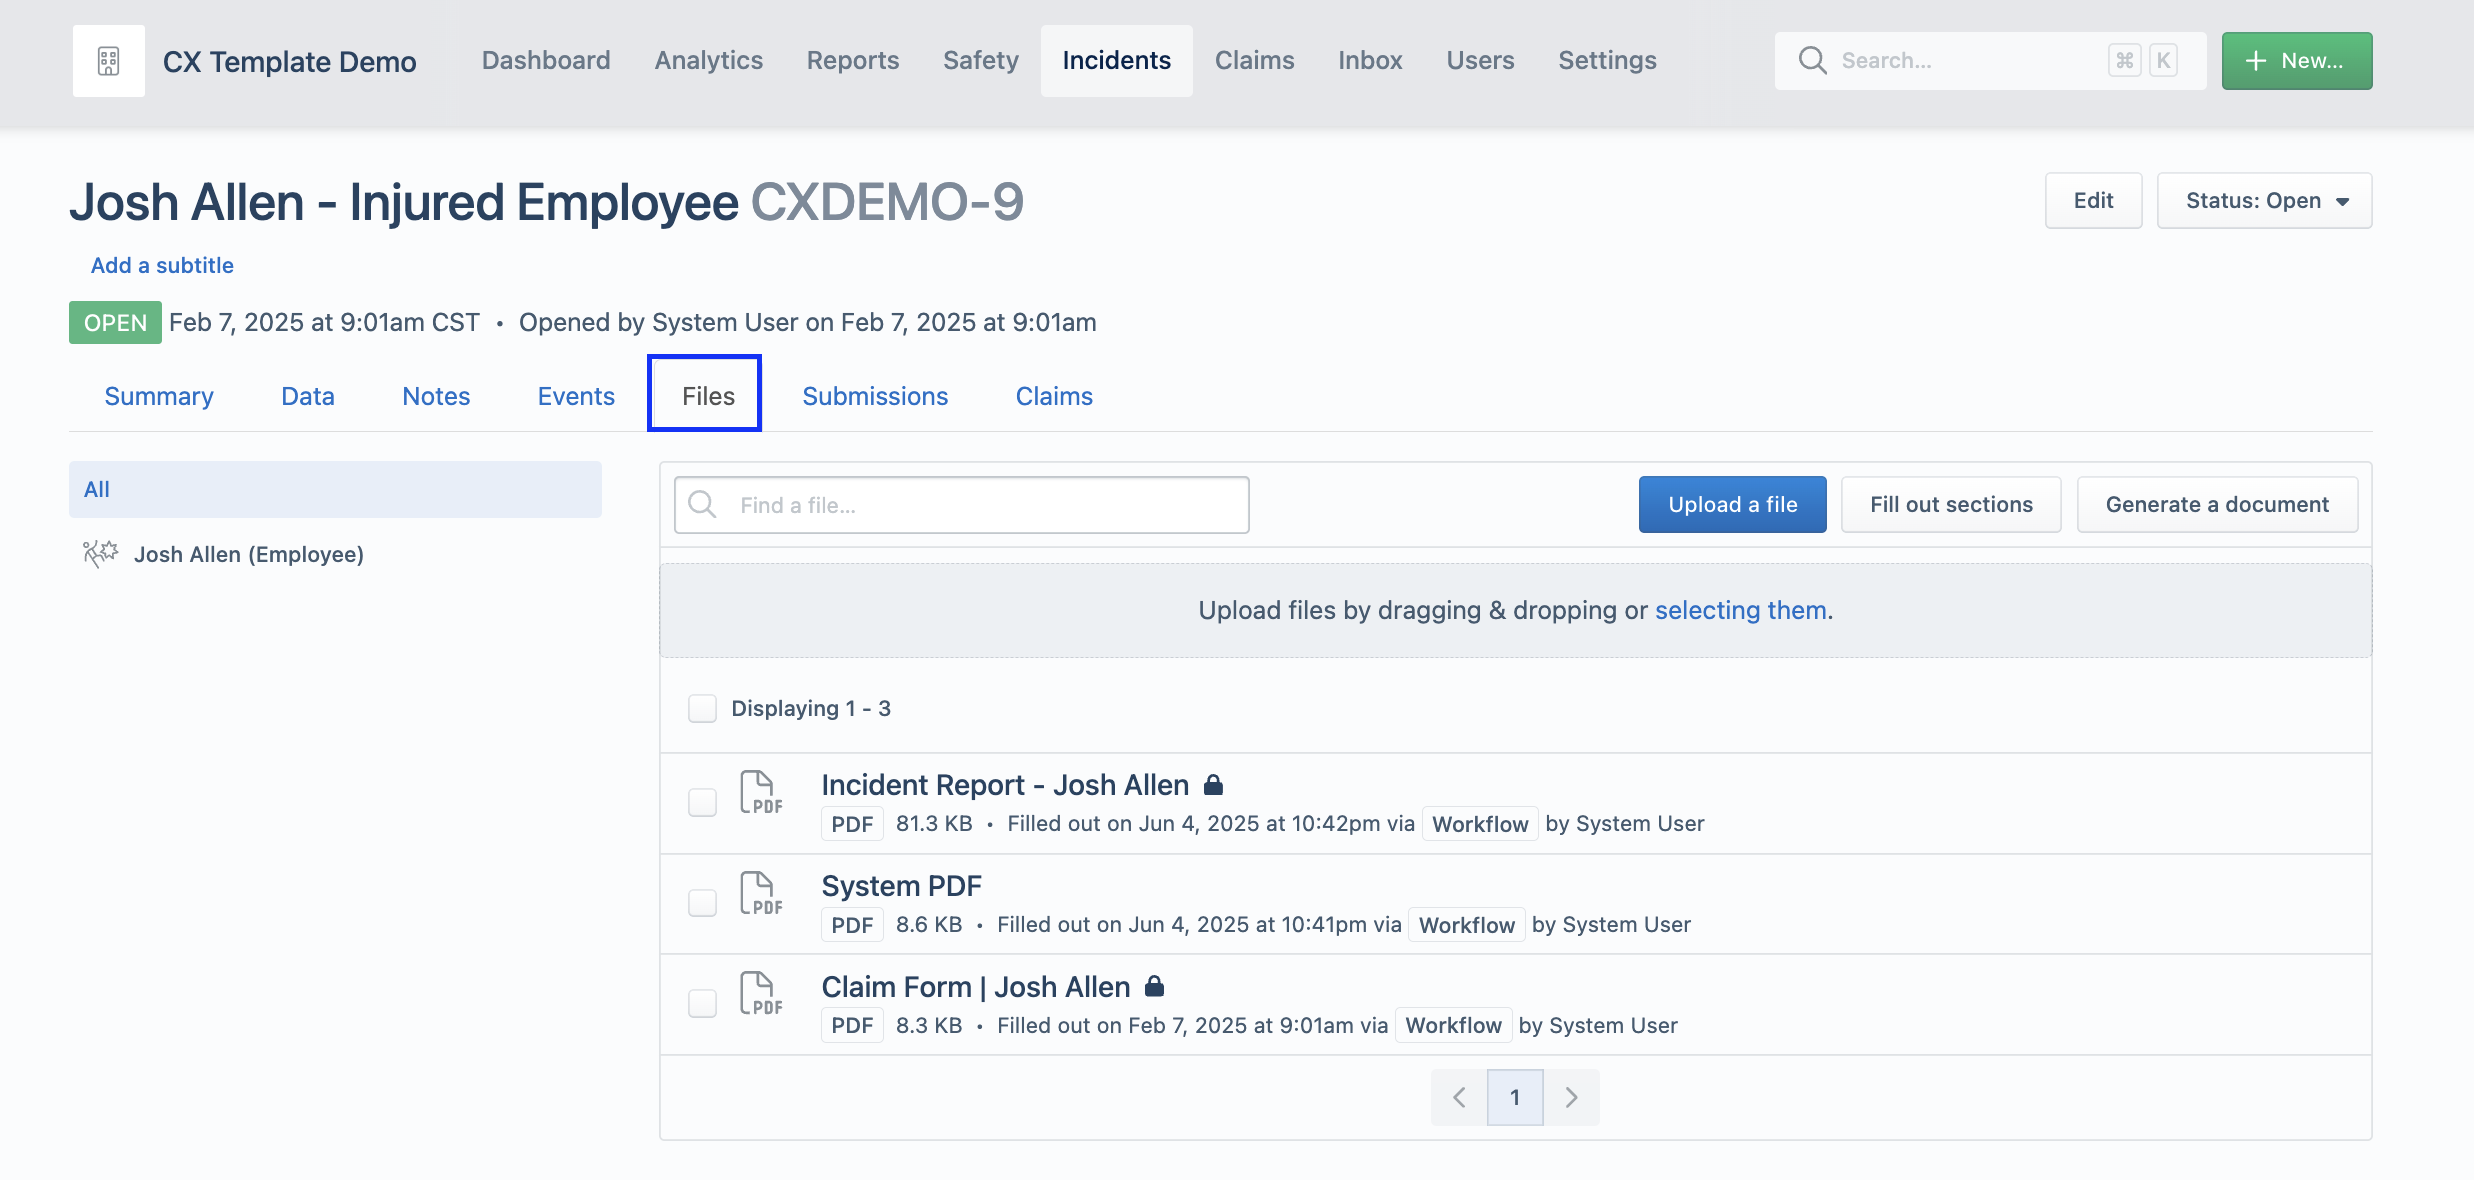Click the CX Template Demo title
The height and width of the screenshot is (1180, 2474).
click(x=289, y=61)
